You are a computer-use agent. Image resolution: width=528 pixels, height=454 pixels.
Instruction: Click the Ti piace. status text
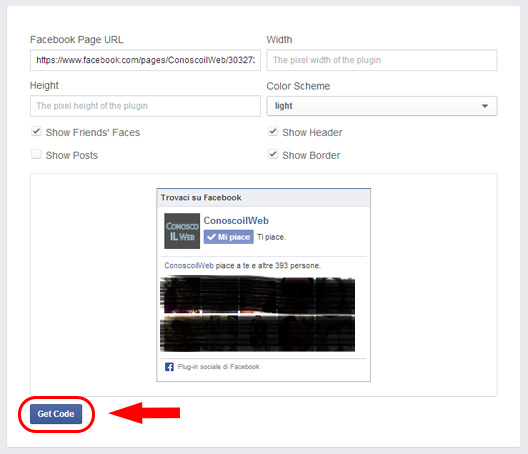pos(271,237)
